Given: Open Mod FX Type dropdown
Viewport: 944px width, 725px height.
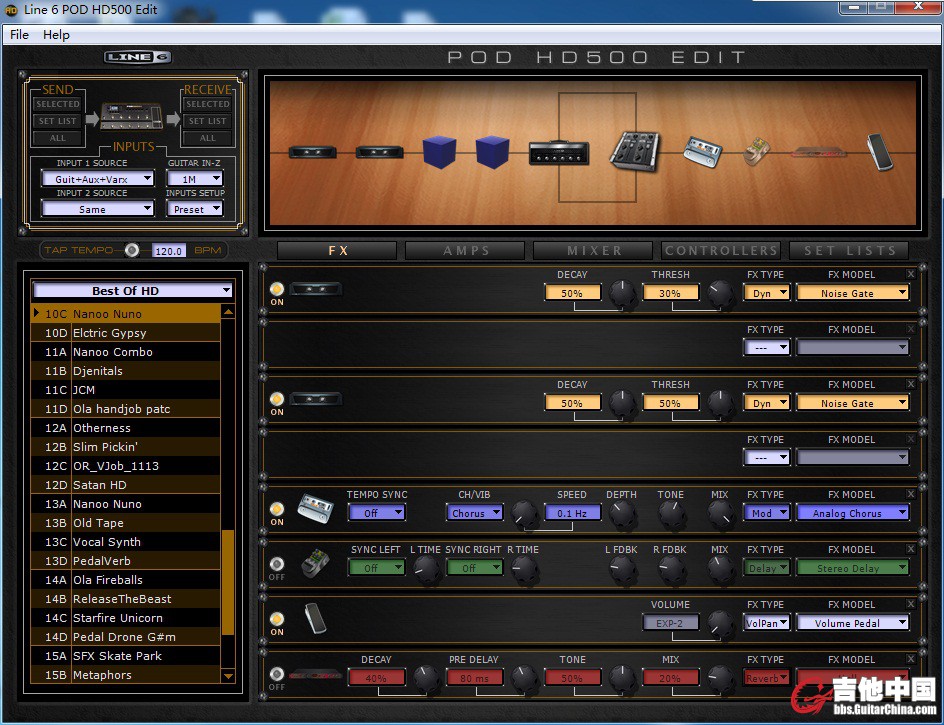Looking at the screenshot, I should (x=767, y=513).
